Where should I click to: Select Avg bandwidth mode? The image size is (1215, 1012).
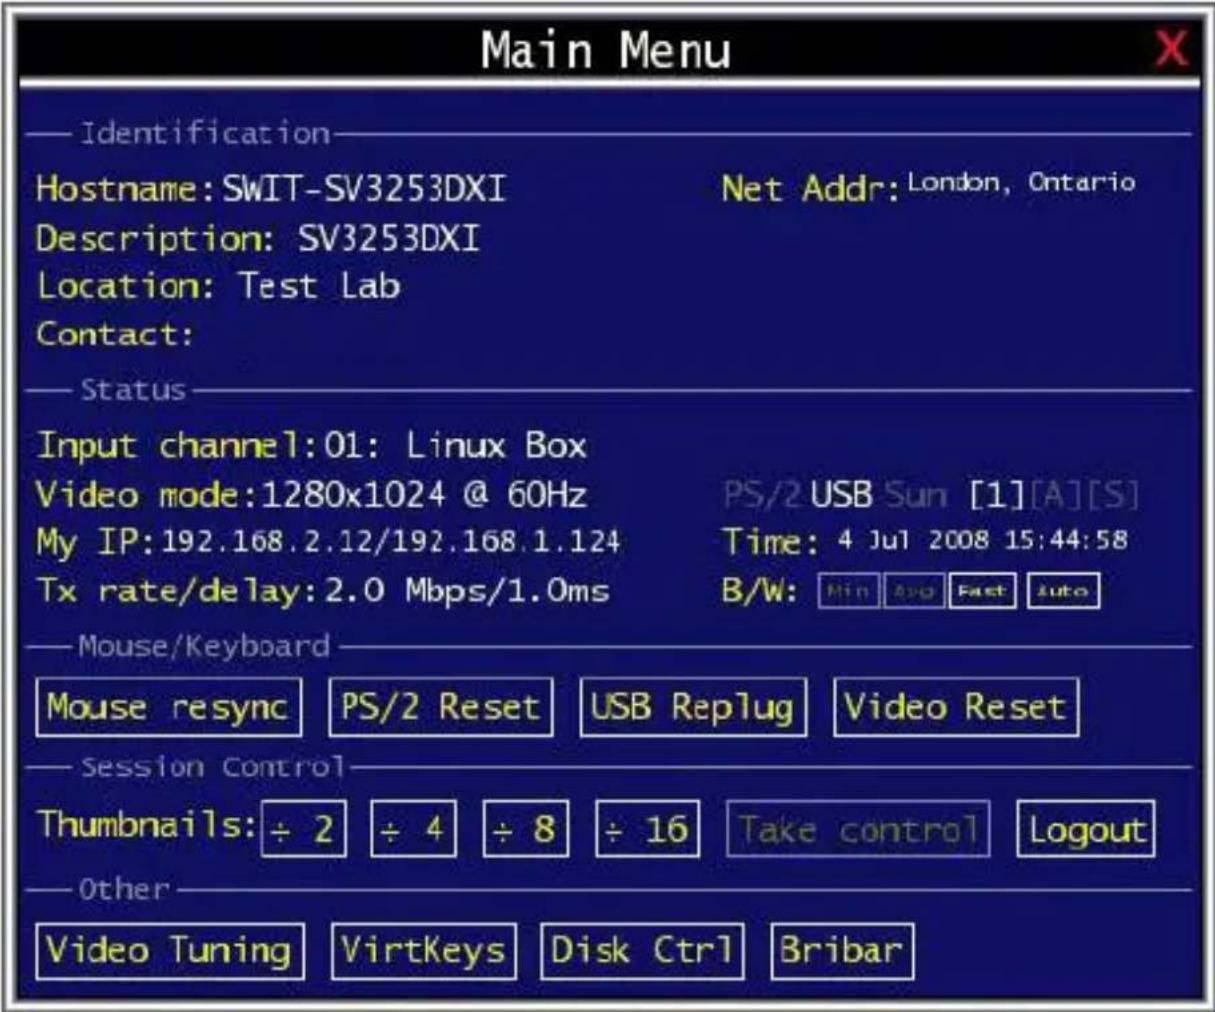914,591
